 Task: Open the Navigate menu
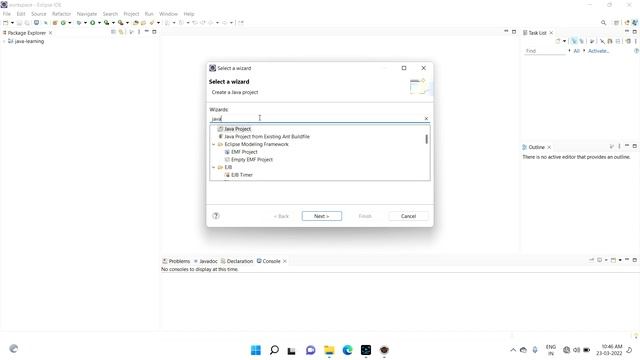[87, 14]
